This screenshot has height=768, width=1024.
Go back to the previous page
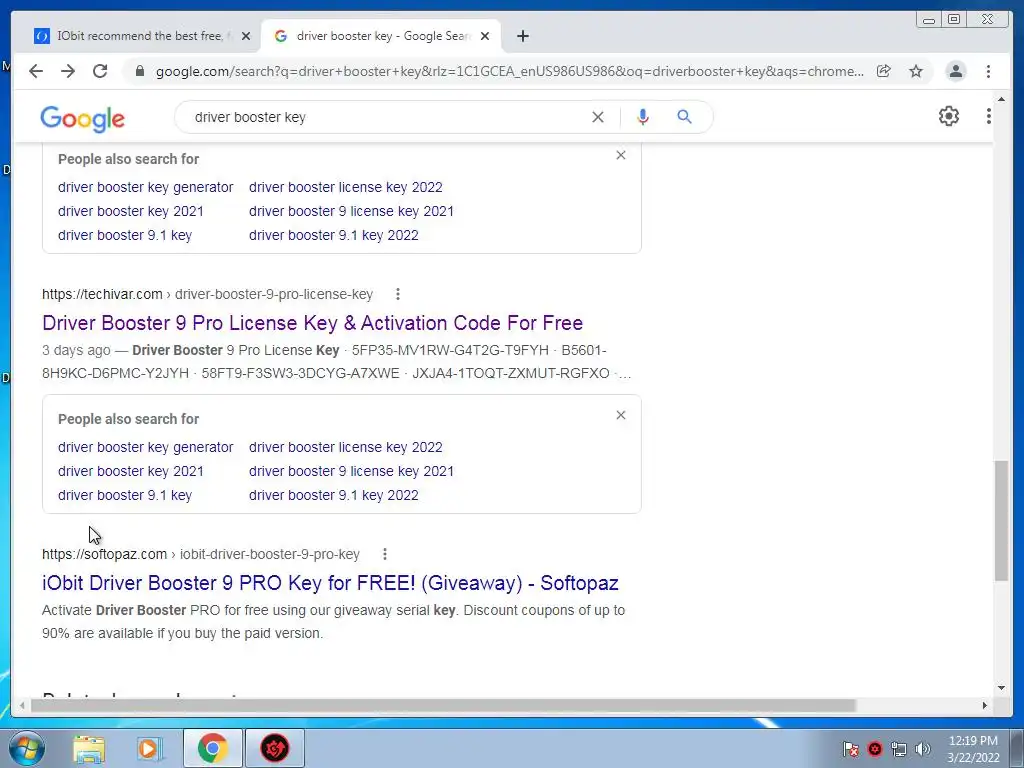click(x=36, y=71)
